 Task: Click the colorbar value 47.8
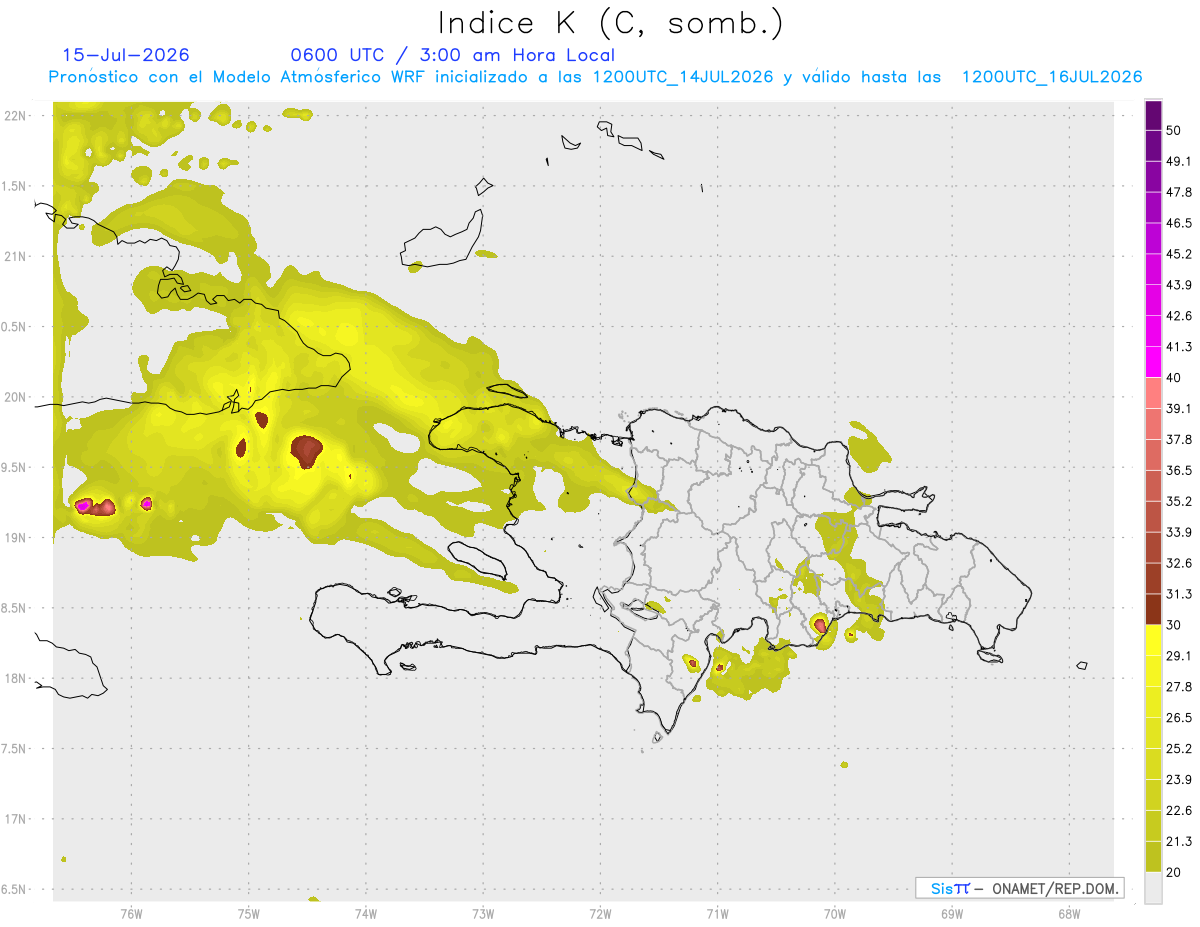[x=1179, y=192]
